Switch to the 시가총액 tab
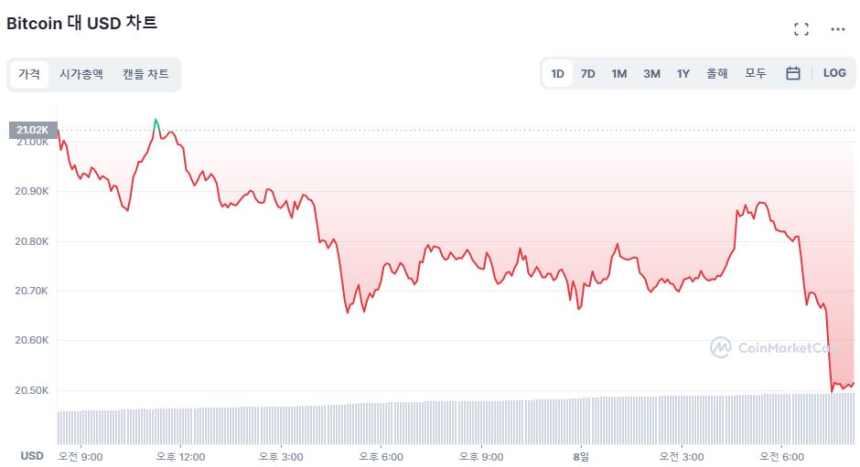Image resolution: width=860 pixels, height=467 pixels. (x=81, y=74)
